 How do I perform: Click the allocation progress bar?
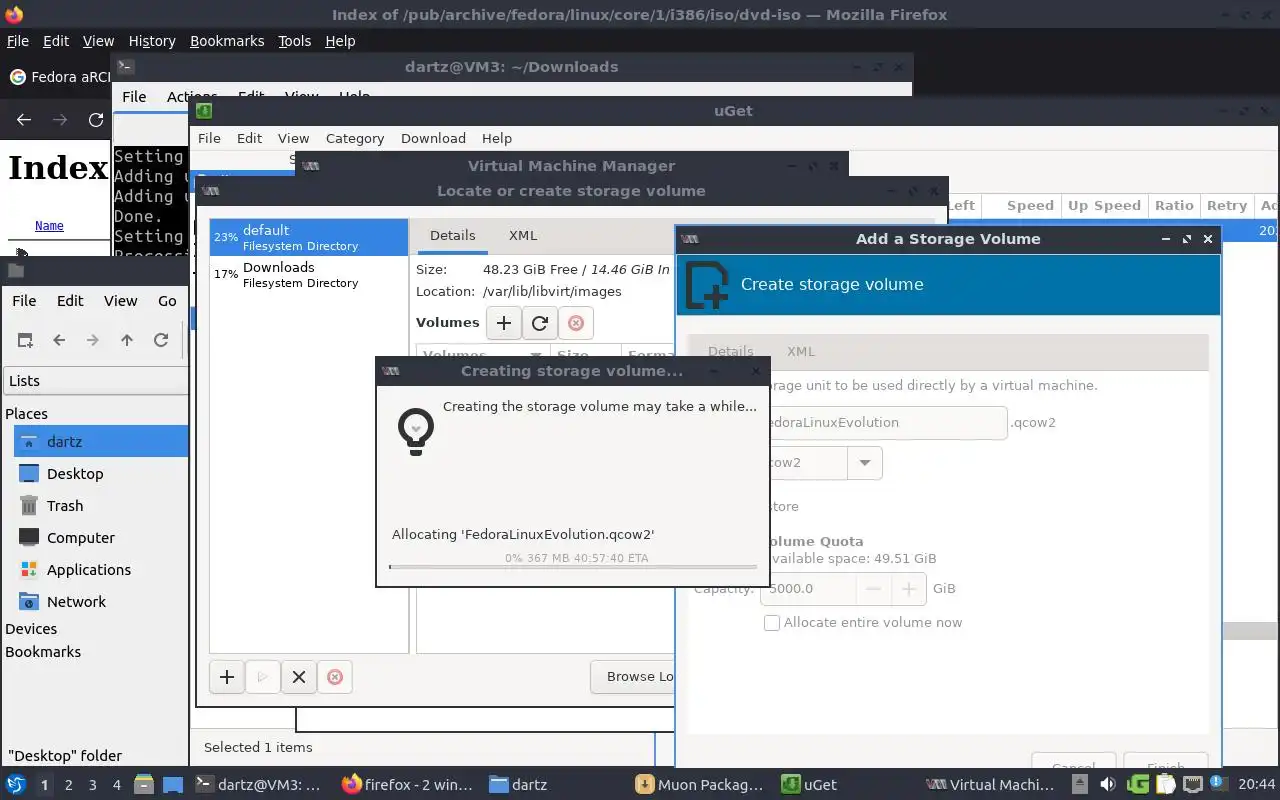pyautogui.click(x=573, y=567)
